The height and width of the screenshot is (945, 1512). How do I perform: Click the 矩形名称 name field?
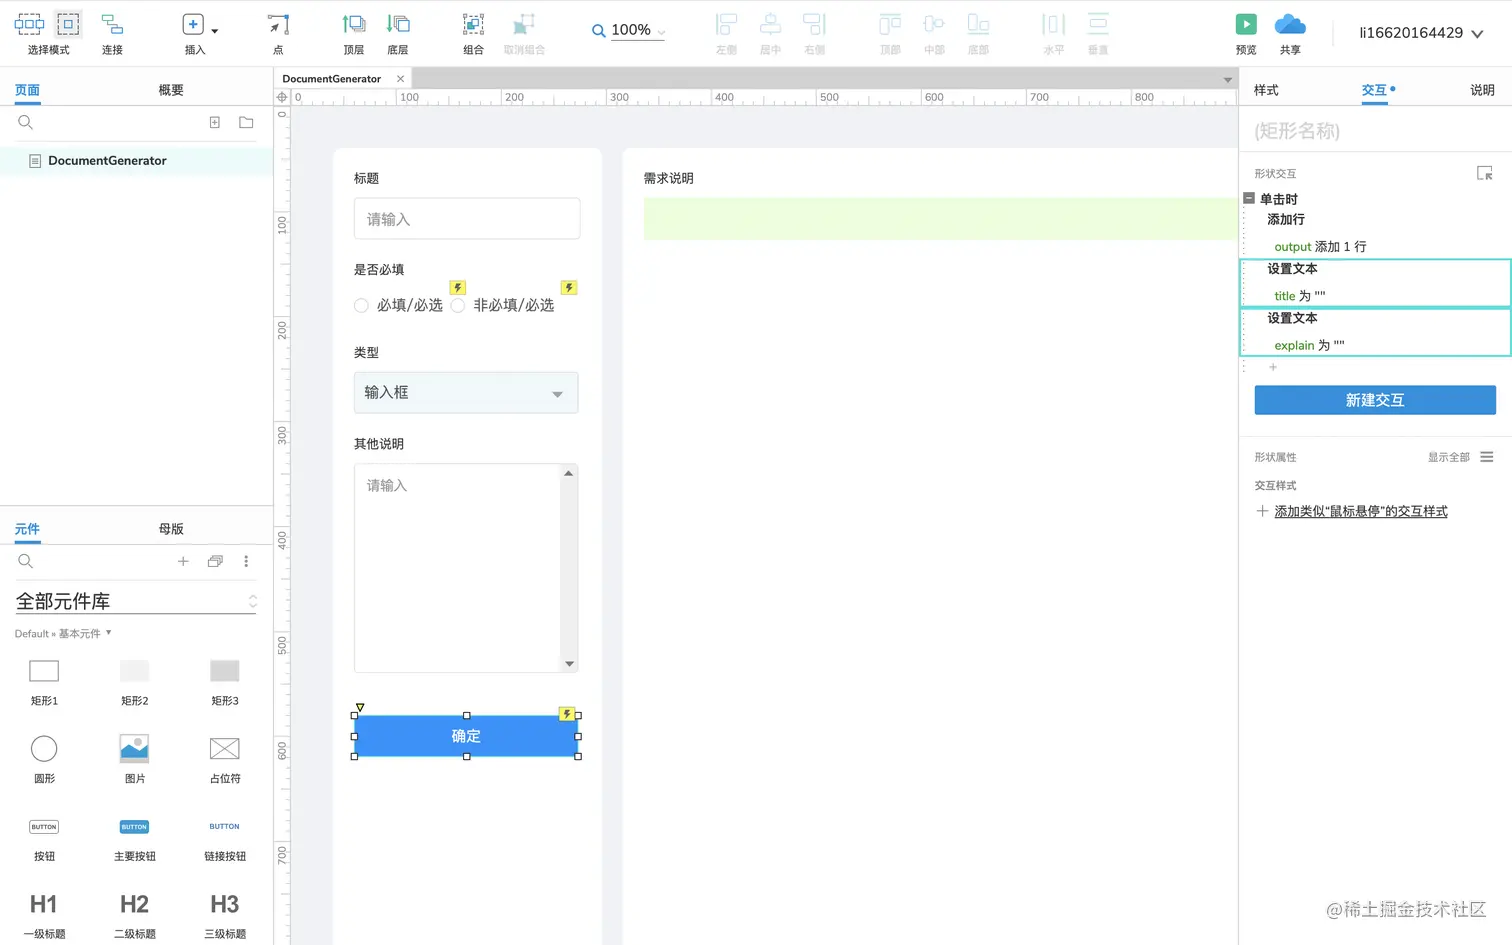pyautogui.click(x=1375, y=131)
